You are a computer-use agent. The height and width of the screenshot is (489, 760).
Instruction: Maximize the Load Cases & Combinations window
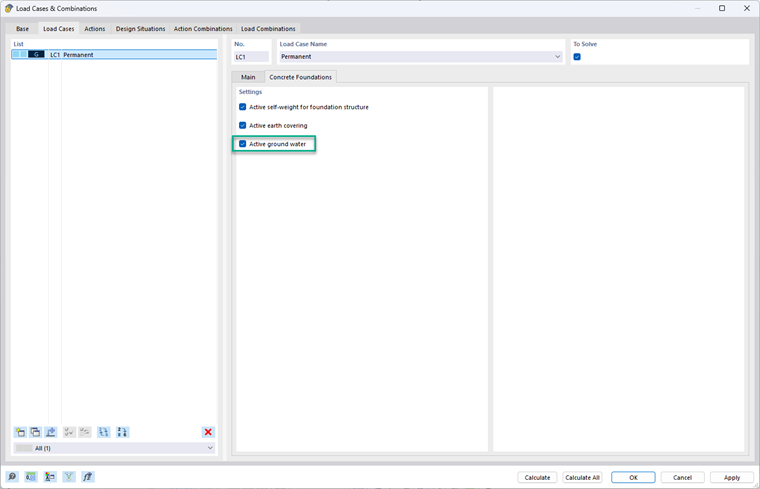coord(722,8)
